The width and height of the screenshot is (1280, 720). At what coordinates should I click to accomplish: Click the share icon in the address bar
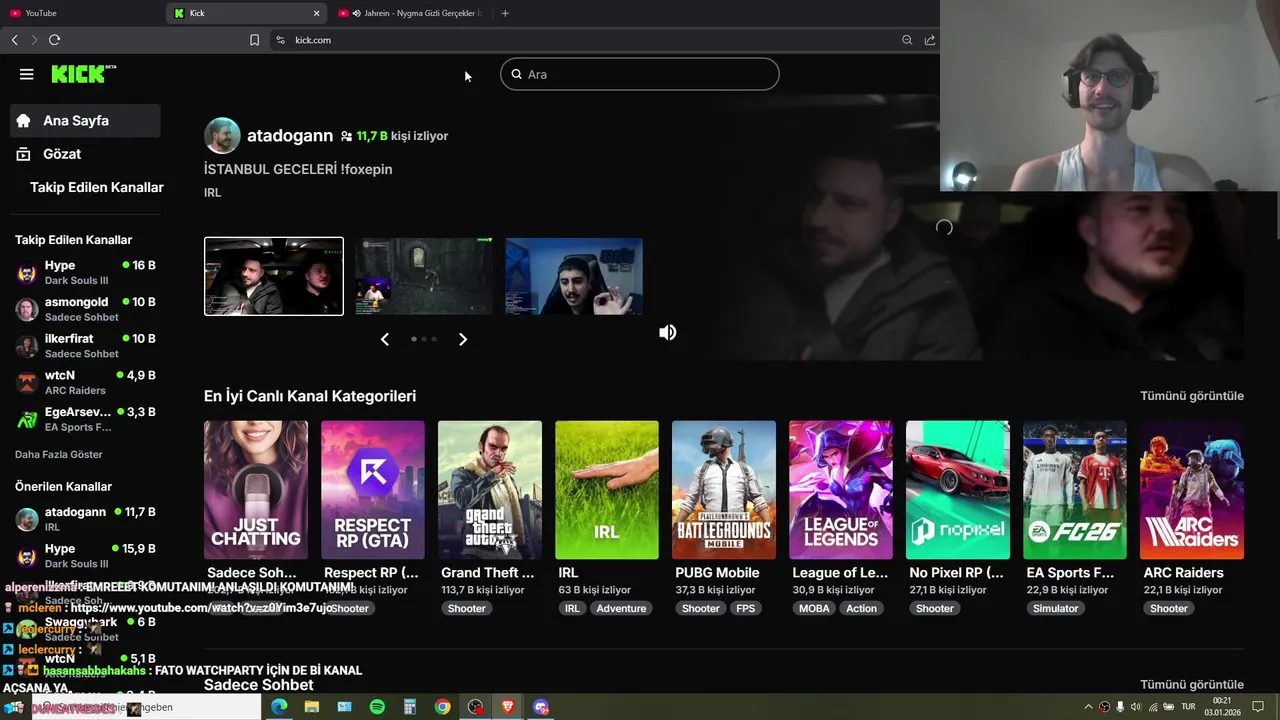tap(930, 40)
